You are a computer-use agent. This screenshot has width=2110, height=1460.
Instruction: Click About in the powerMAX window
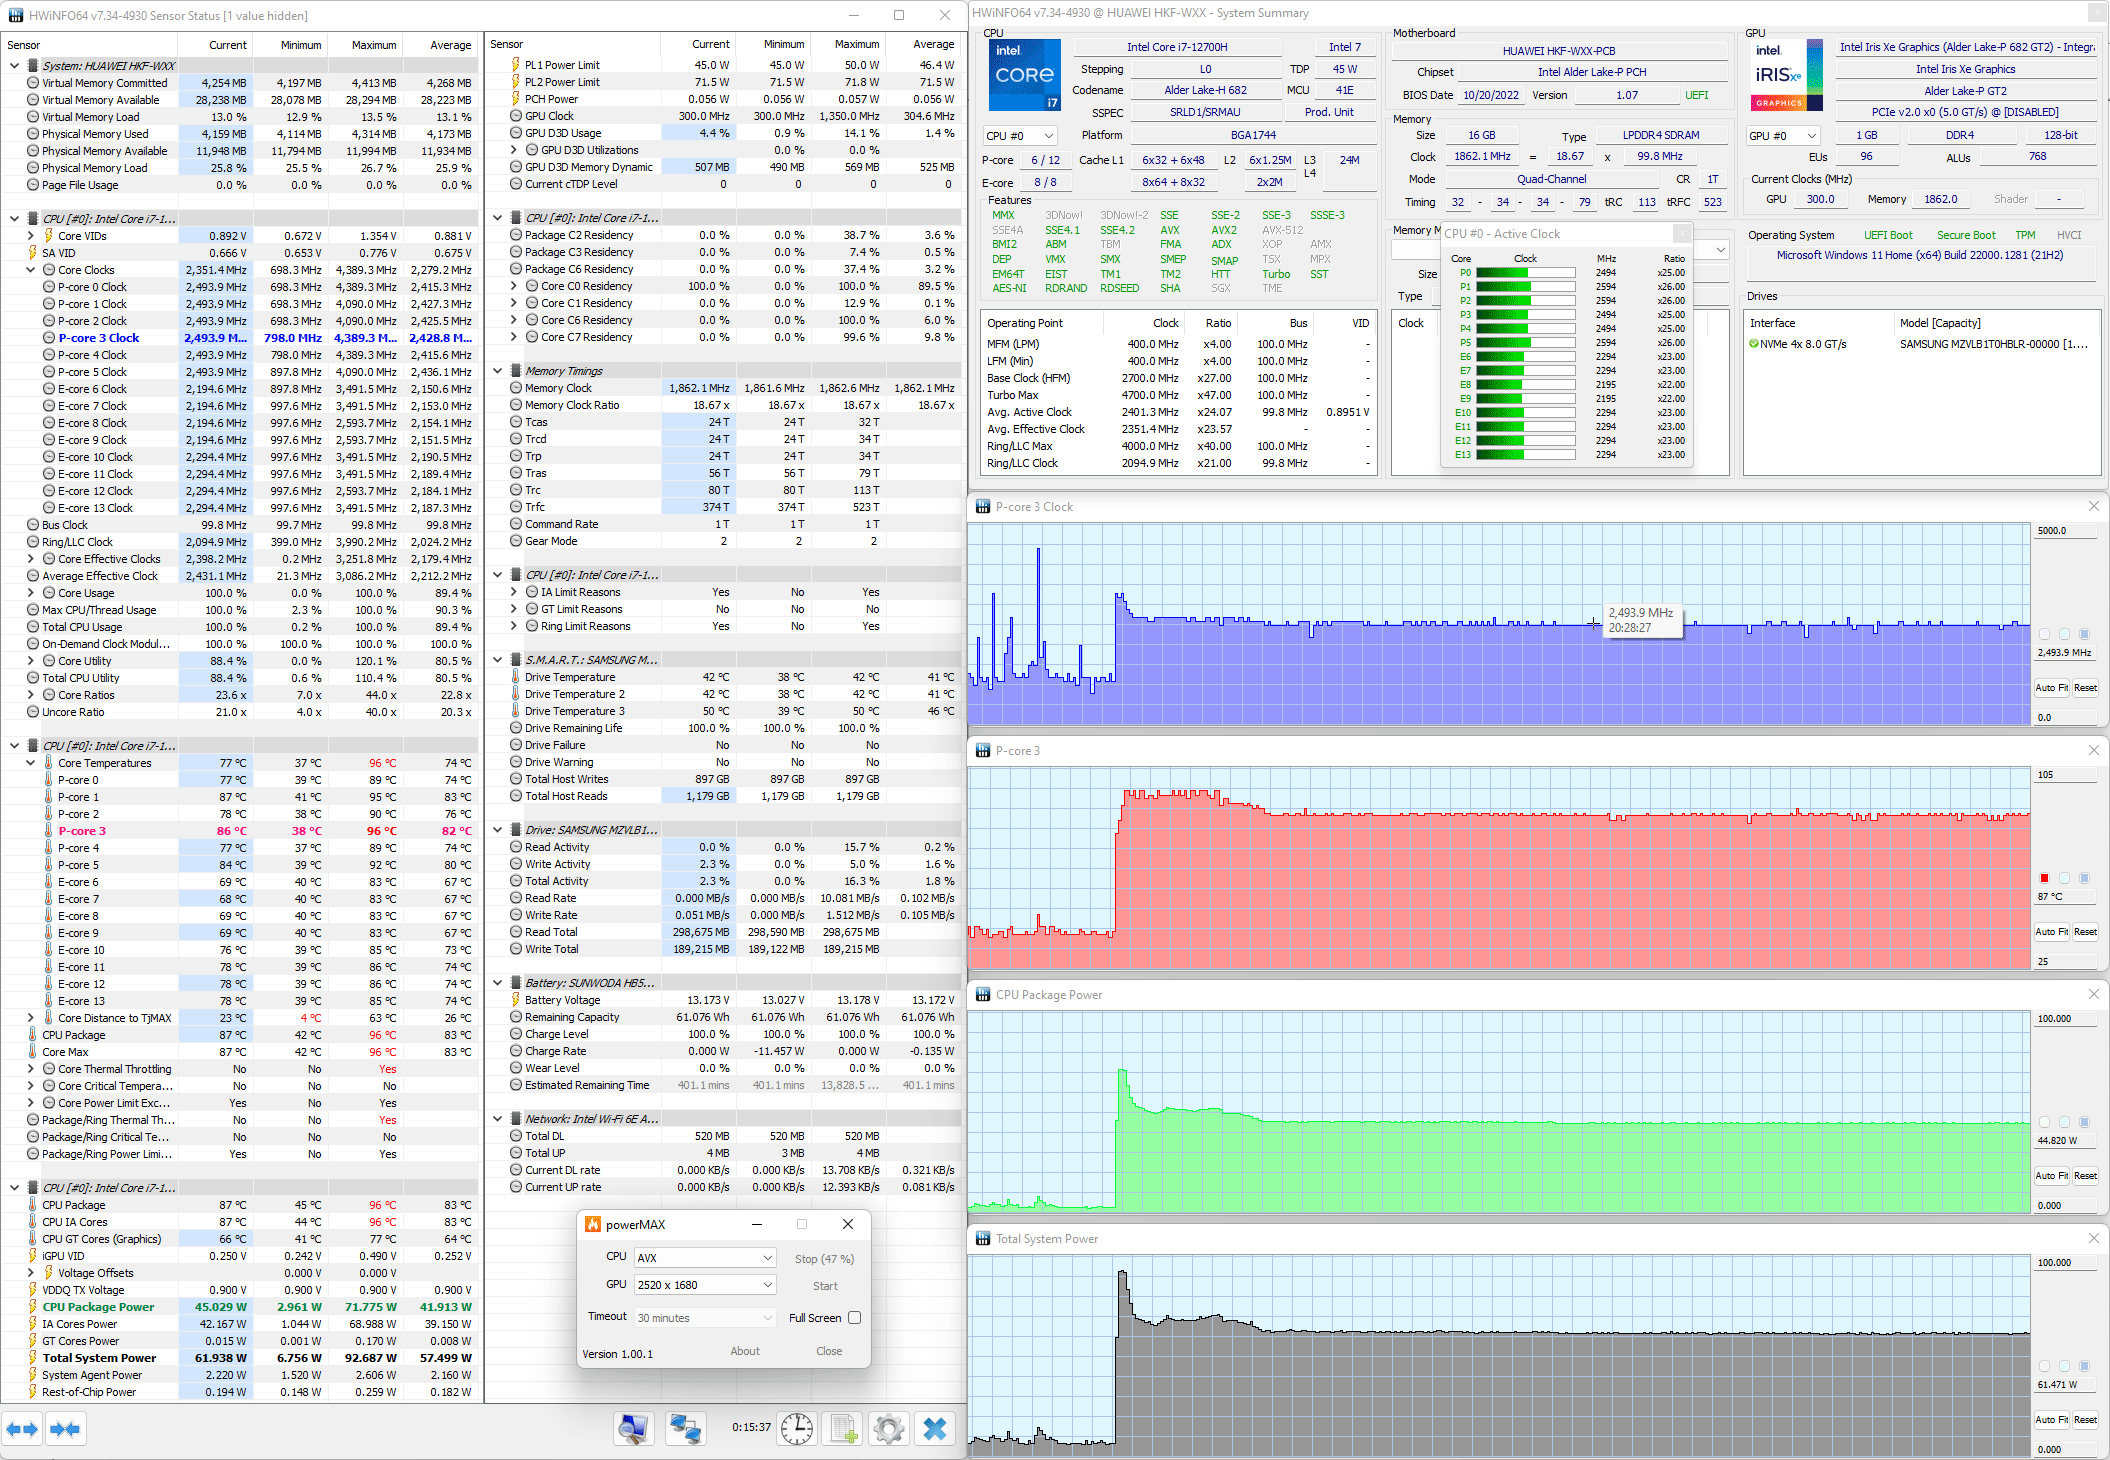[744, 1351]
